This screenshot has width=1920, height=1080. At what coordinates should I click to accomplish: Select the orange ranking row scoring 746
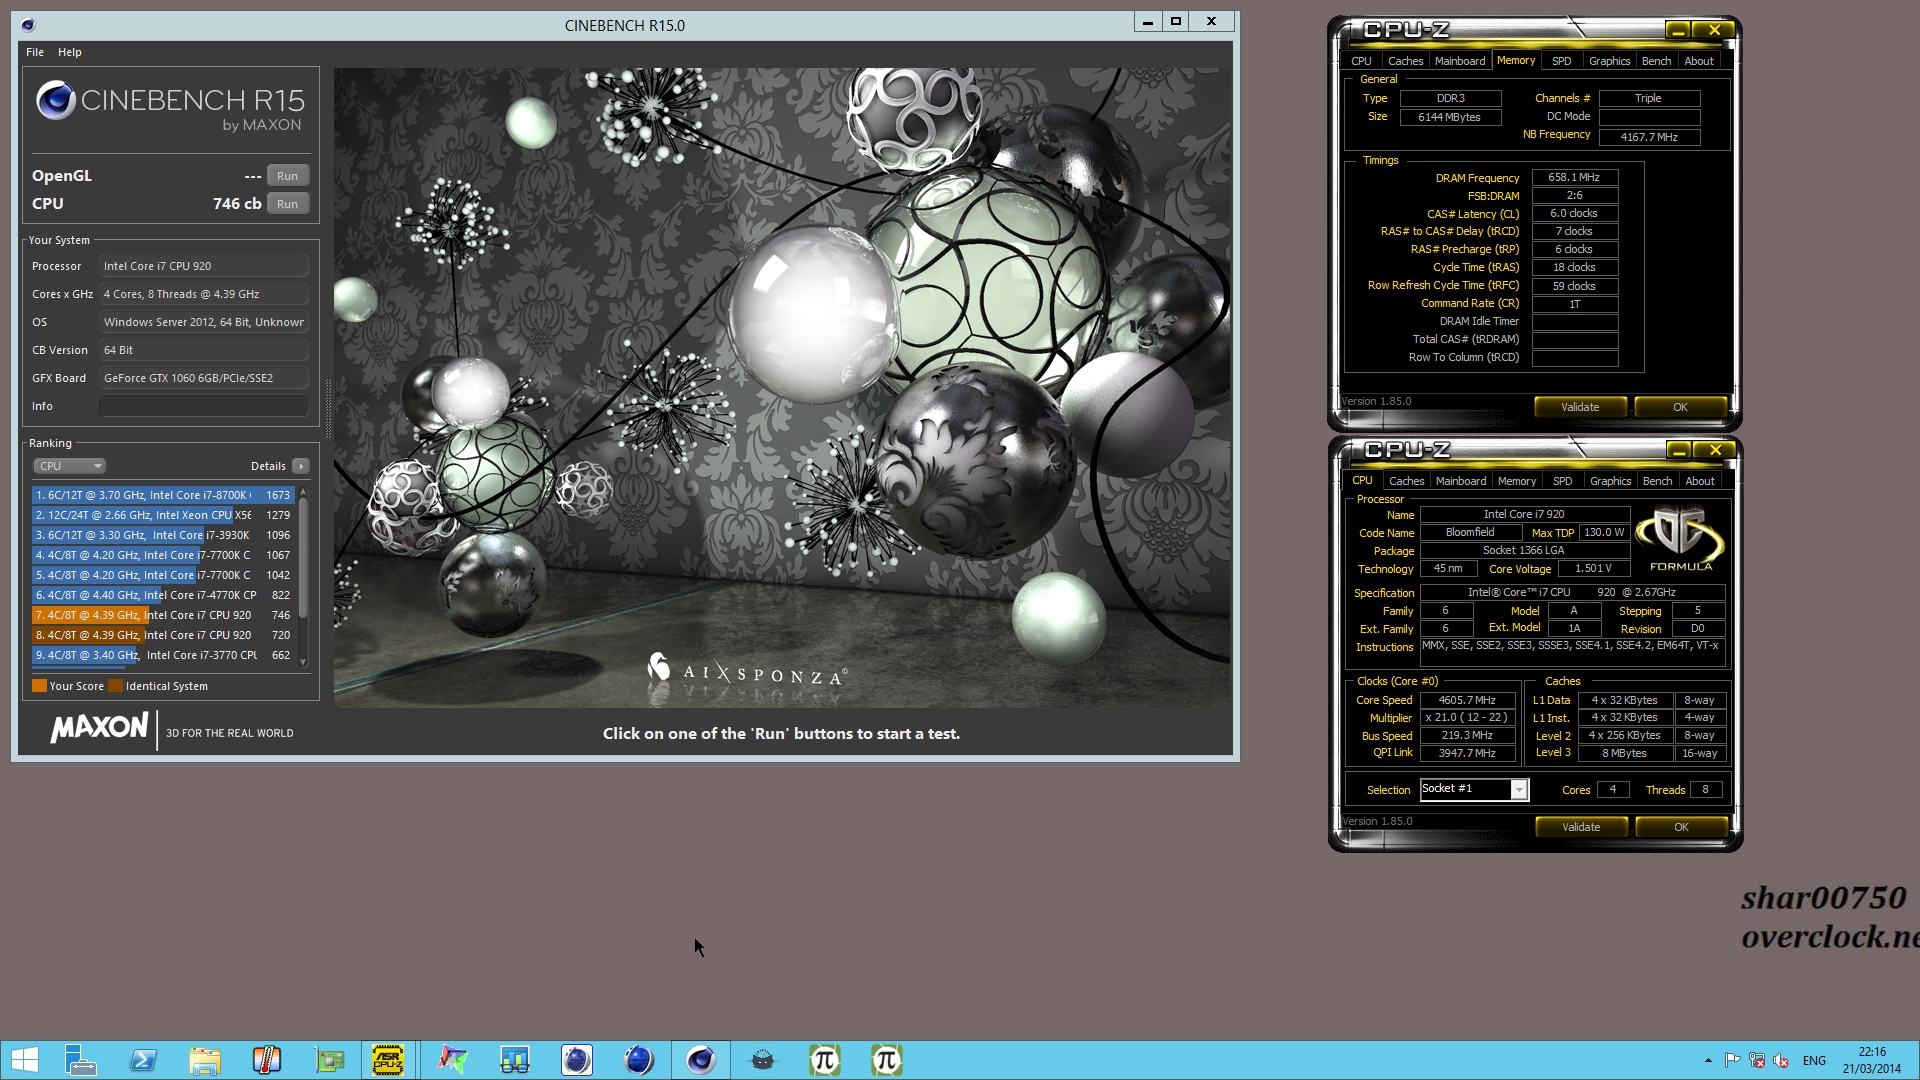163,615
